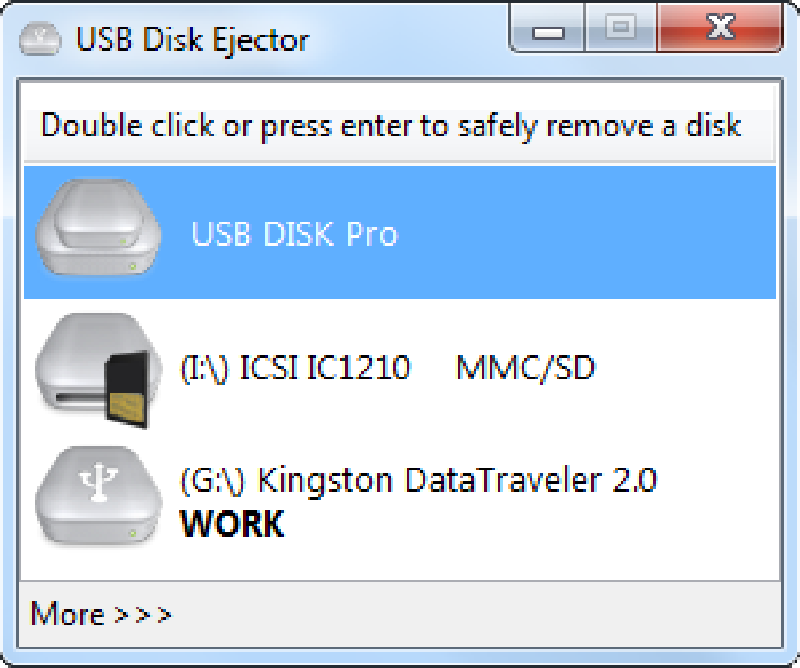Expand the More >>> options
This screenshot has width=800, height=668.
click(x=101, y=613)
